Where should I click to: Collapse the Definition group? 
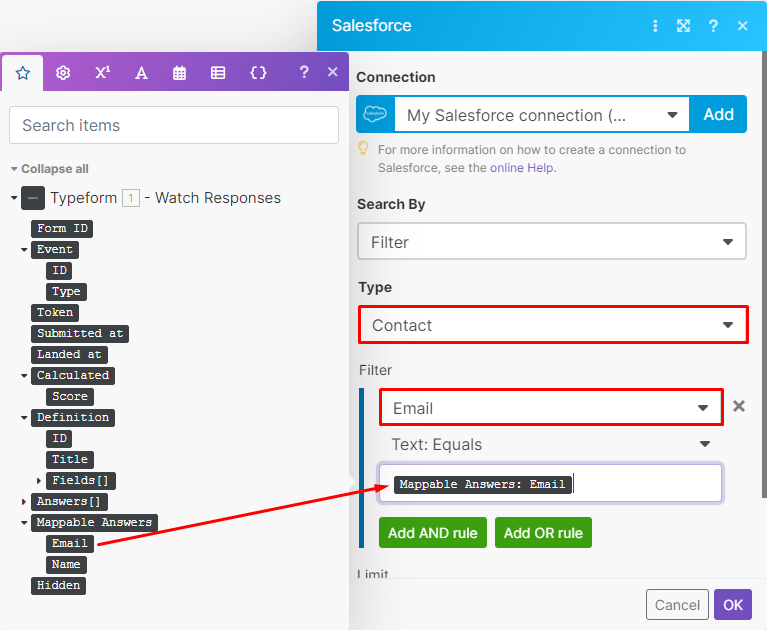coord(24,418)
